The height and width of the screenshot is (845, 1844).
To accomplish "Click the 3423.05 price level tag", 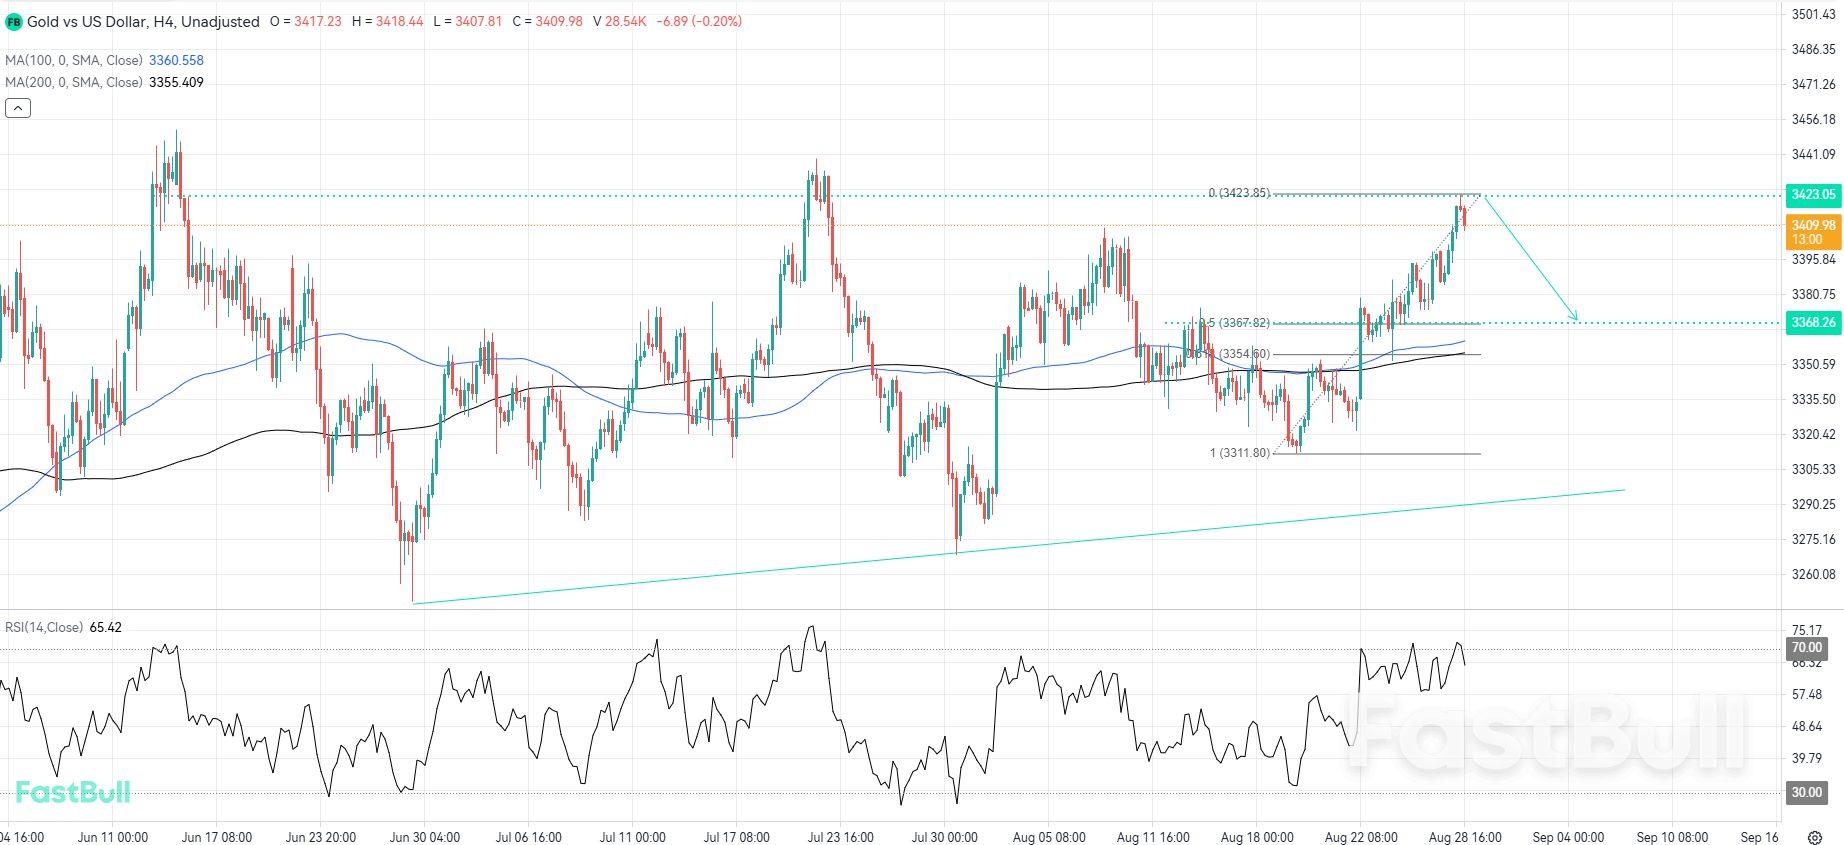I will coord(1813,195).
